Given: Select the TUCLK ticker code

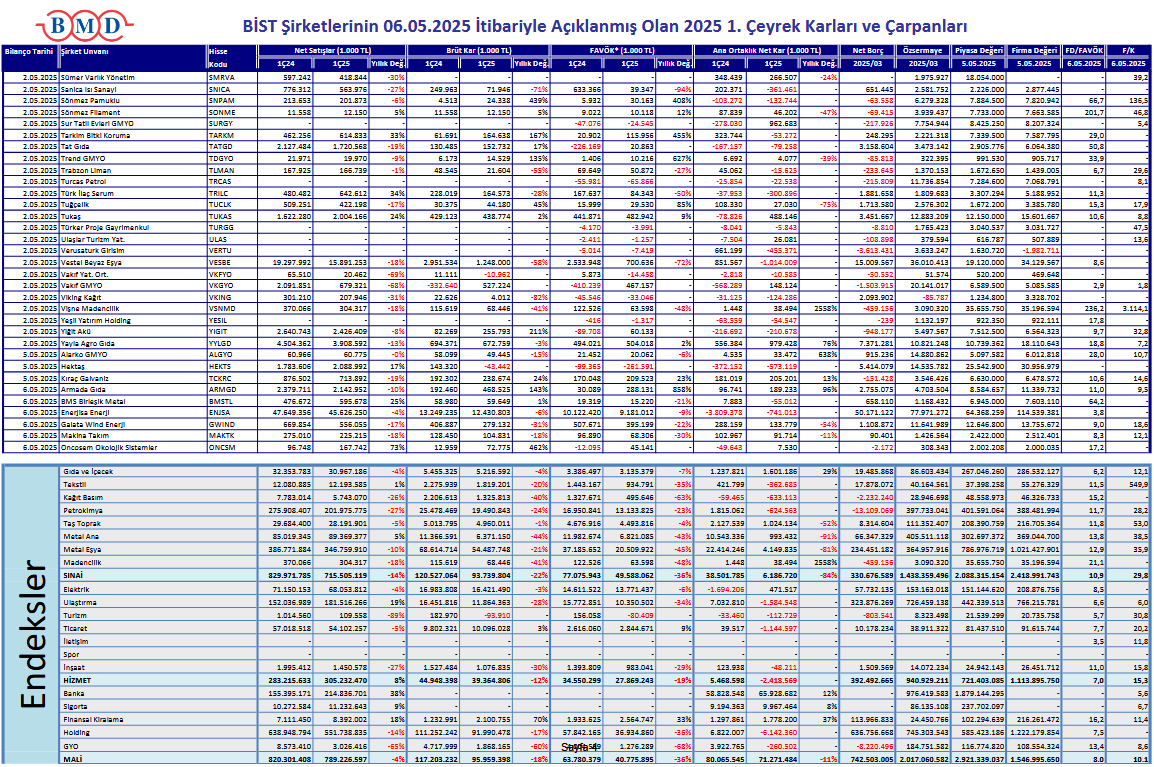Looking at the screenshot, I should tap(220, 205).
